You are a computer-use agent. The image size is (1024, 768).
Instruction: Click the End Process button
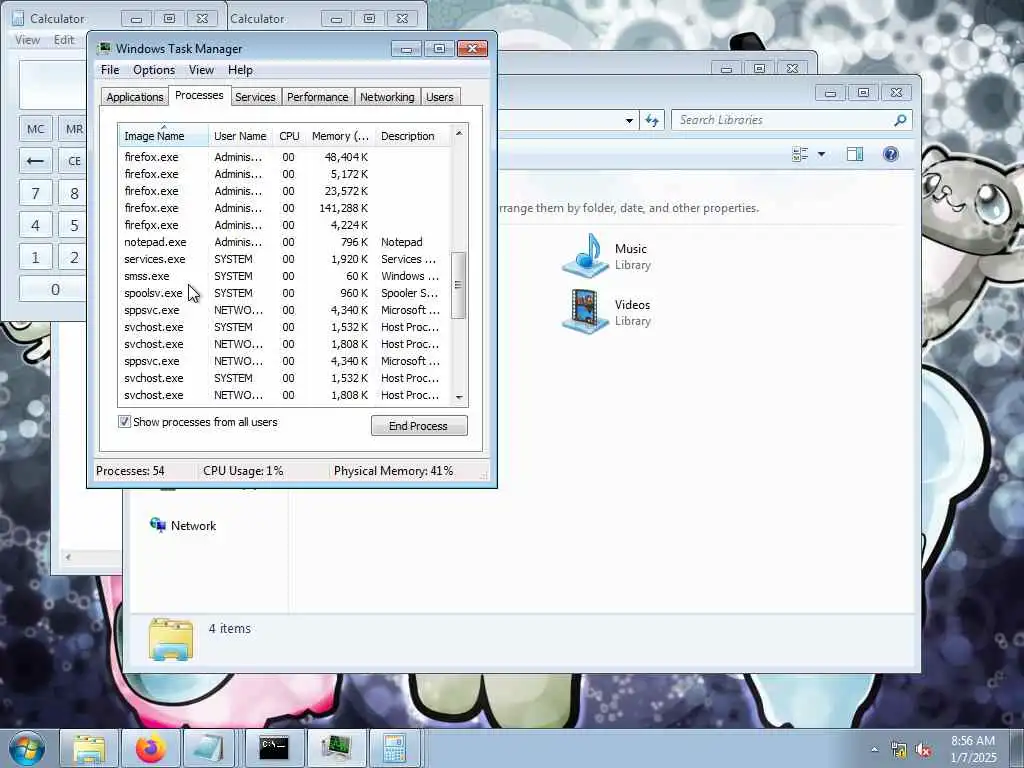click(419, 426)
